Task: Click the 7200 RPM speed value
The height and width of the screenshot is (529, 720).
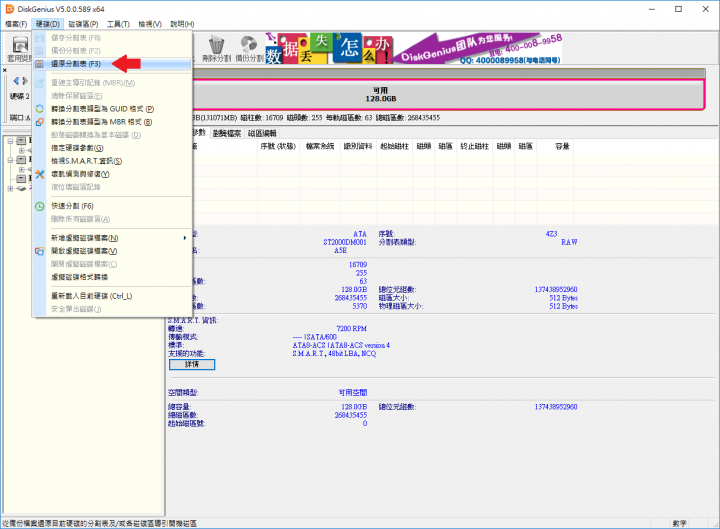Action: [x=352, y=328]
